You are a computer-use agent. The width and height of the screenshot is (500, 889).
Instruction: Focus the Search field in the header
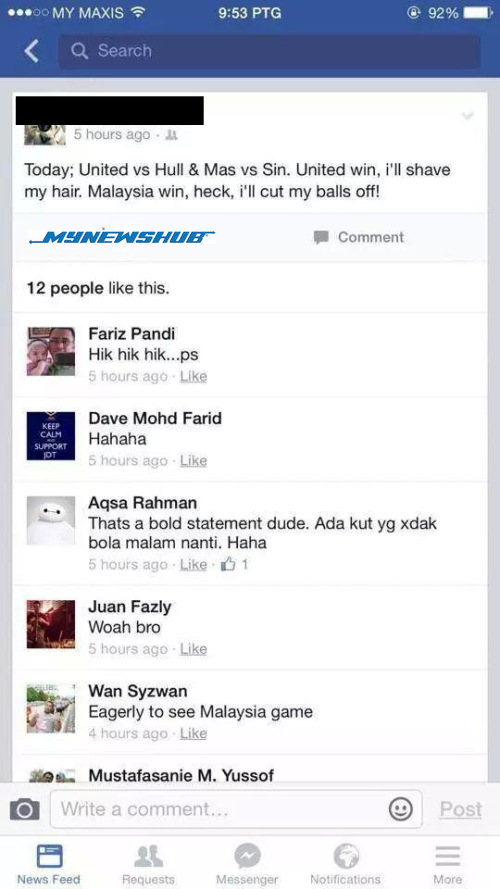(x=269, y=51)
